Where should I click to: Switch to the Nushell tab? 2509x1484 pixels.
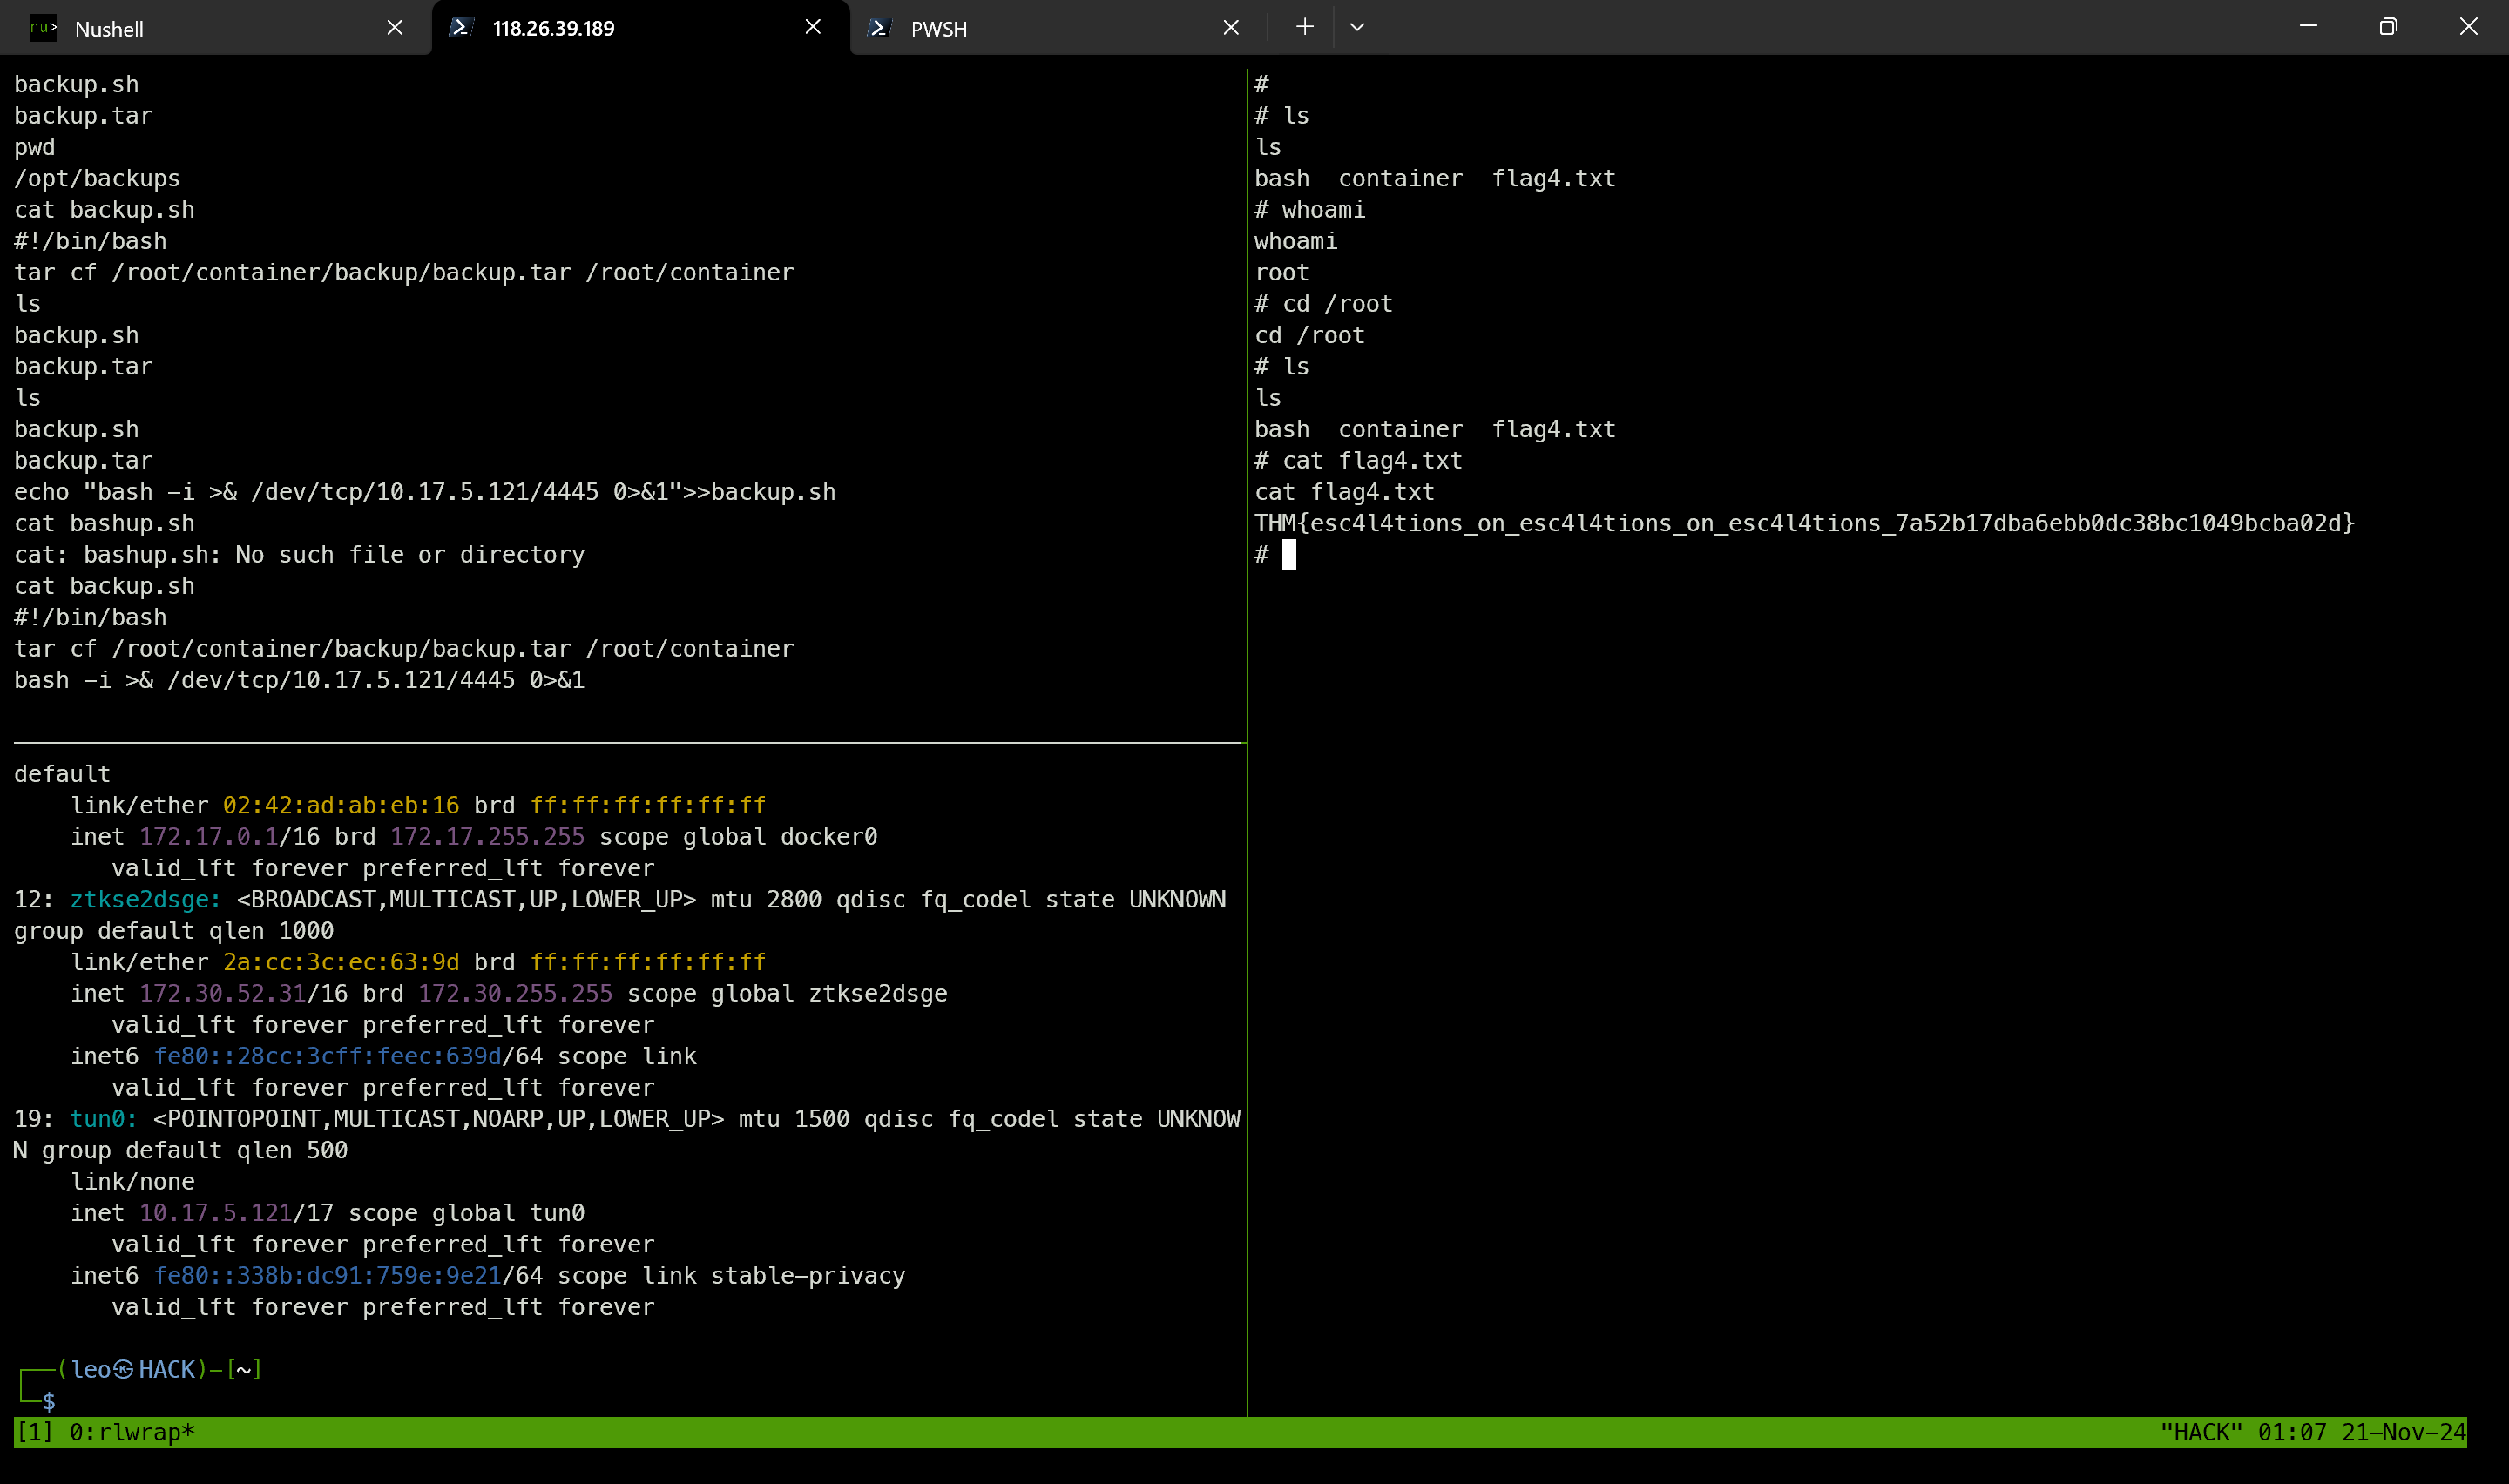click(x=215, y=28)
